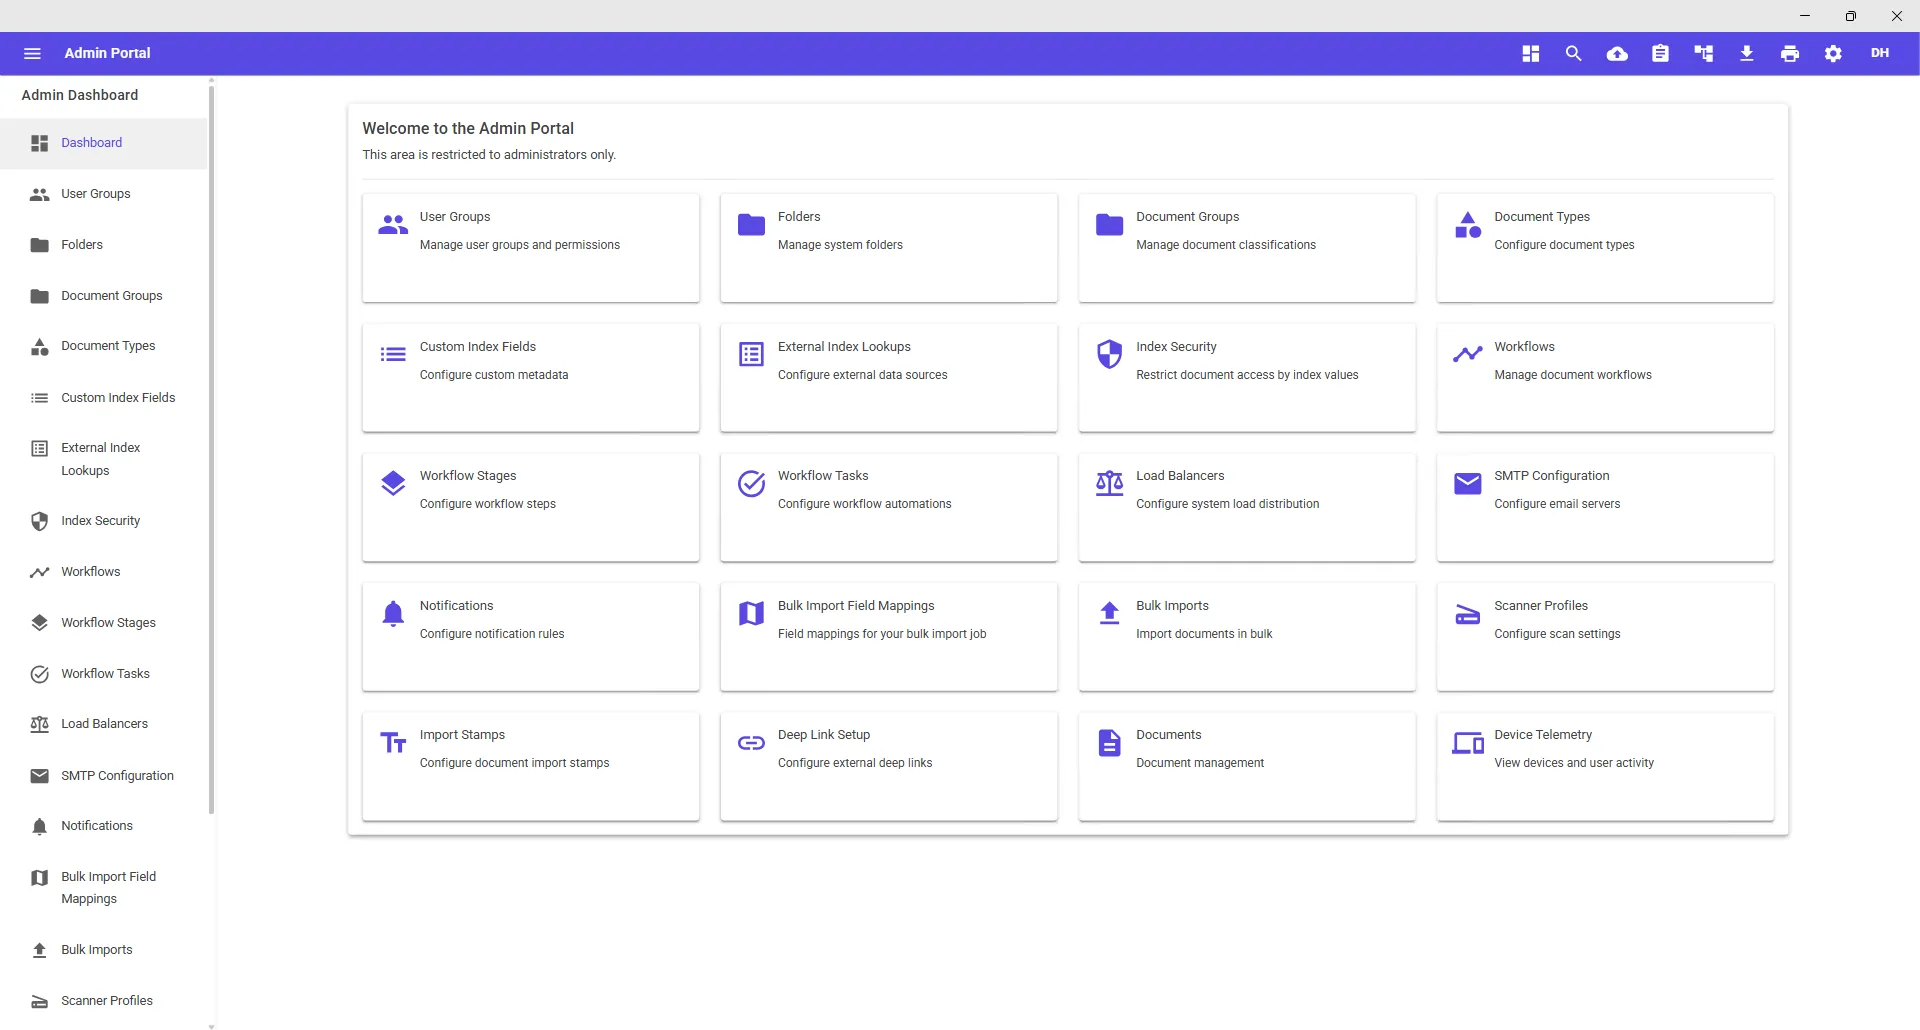This screenshot has height=1030, width=1920.
Task: Click the printer icon
Action: click(1790, 53)
